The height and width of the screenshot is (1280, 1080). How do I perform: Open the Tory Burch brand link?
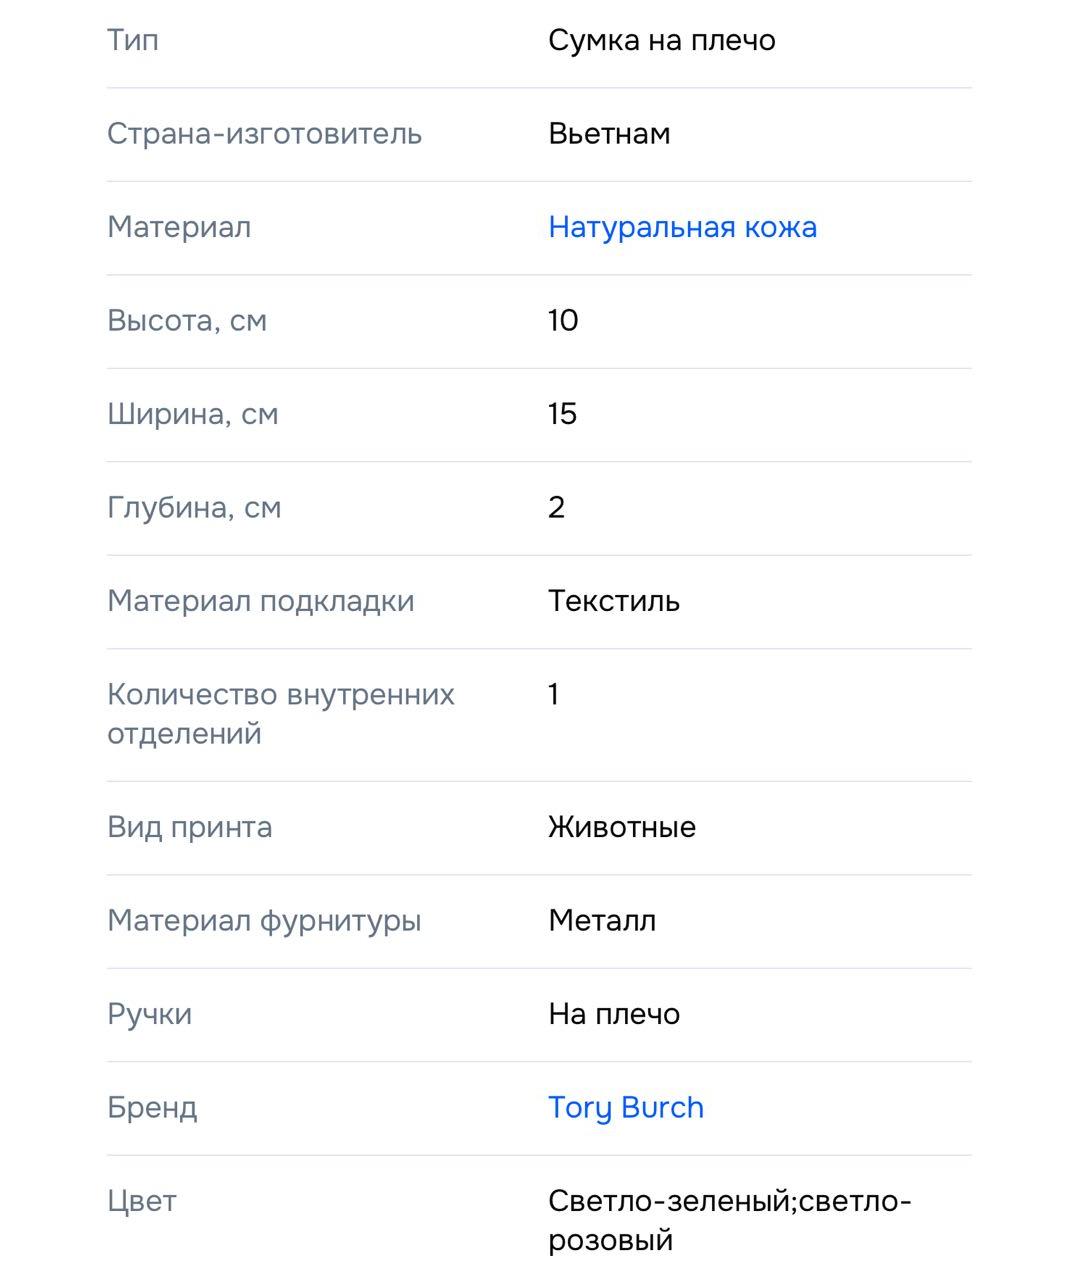pyautogui.click(x=626, y=1108)
